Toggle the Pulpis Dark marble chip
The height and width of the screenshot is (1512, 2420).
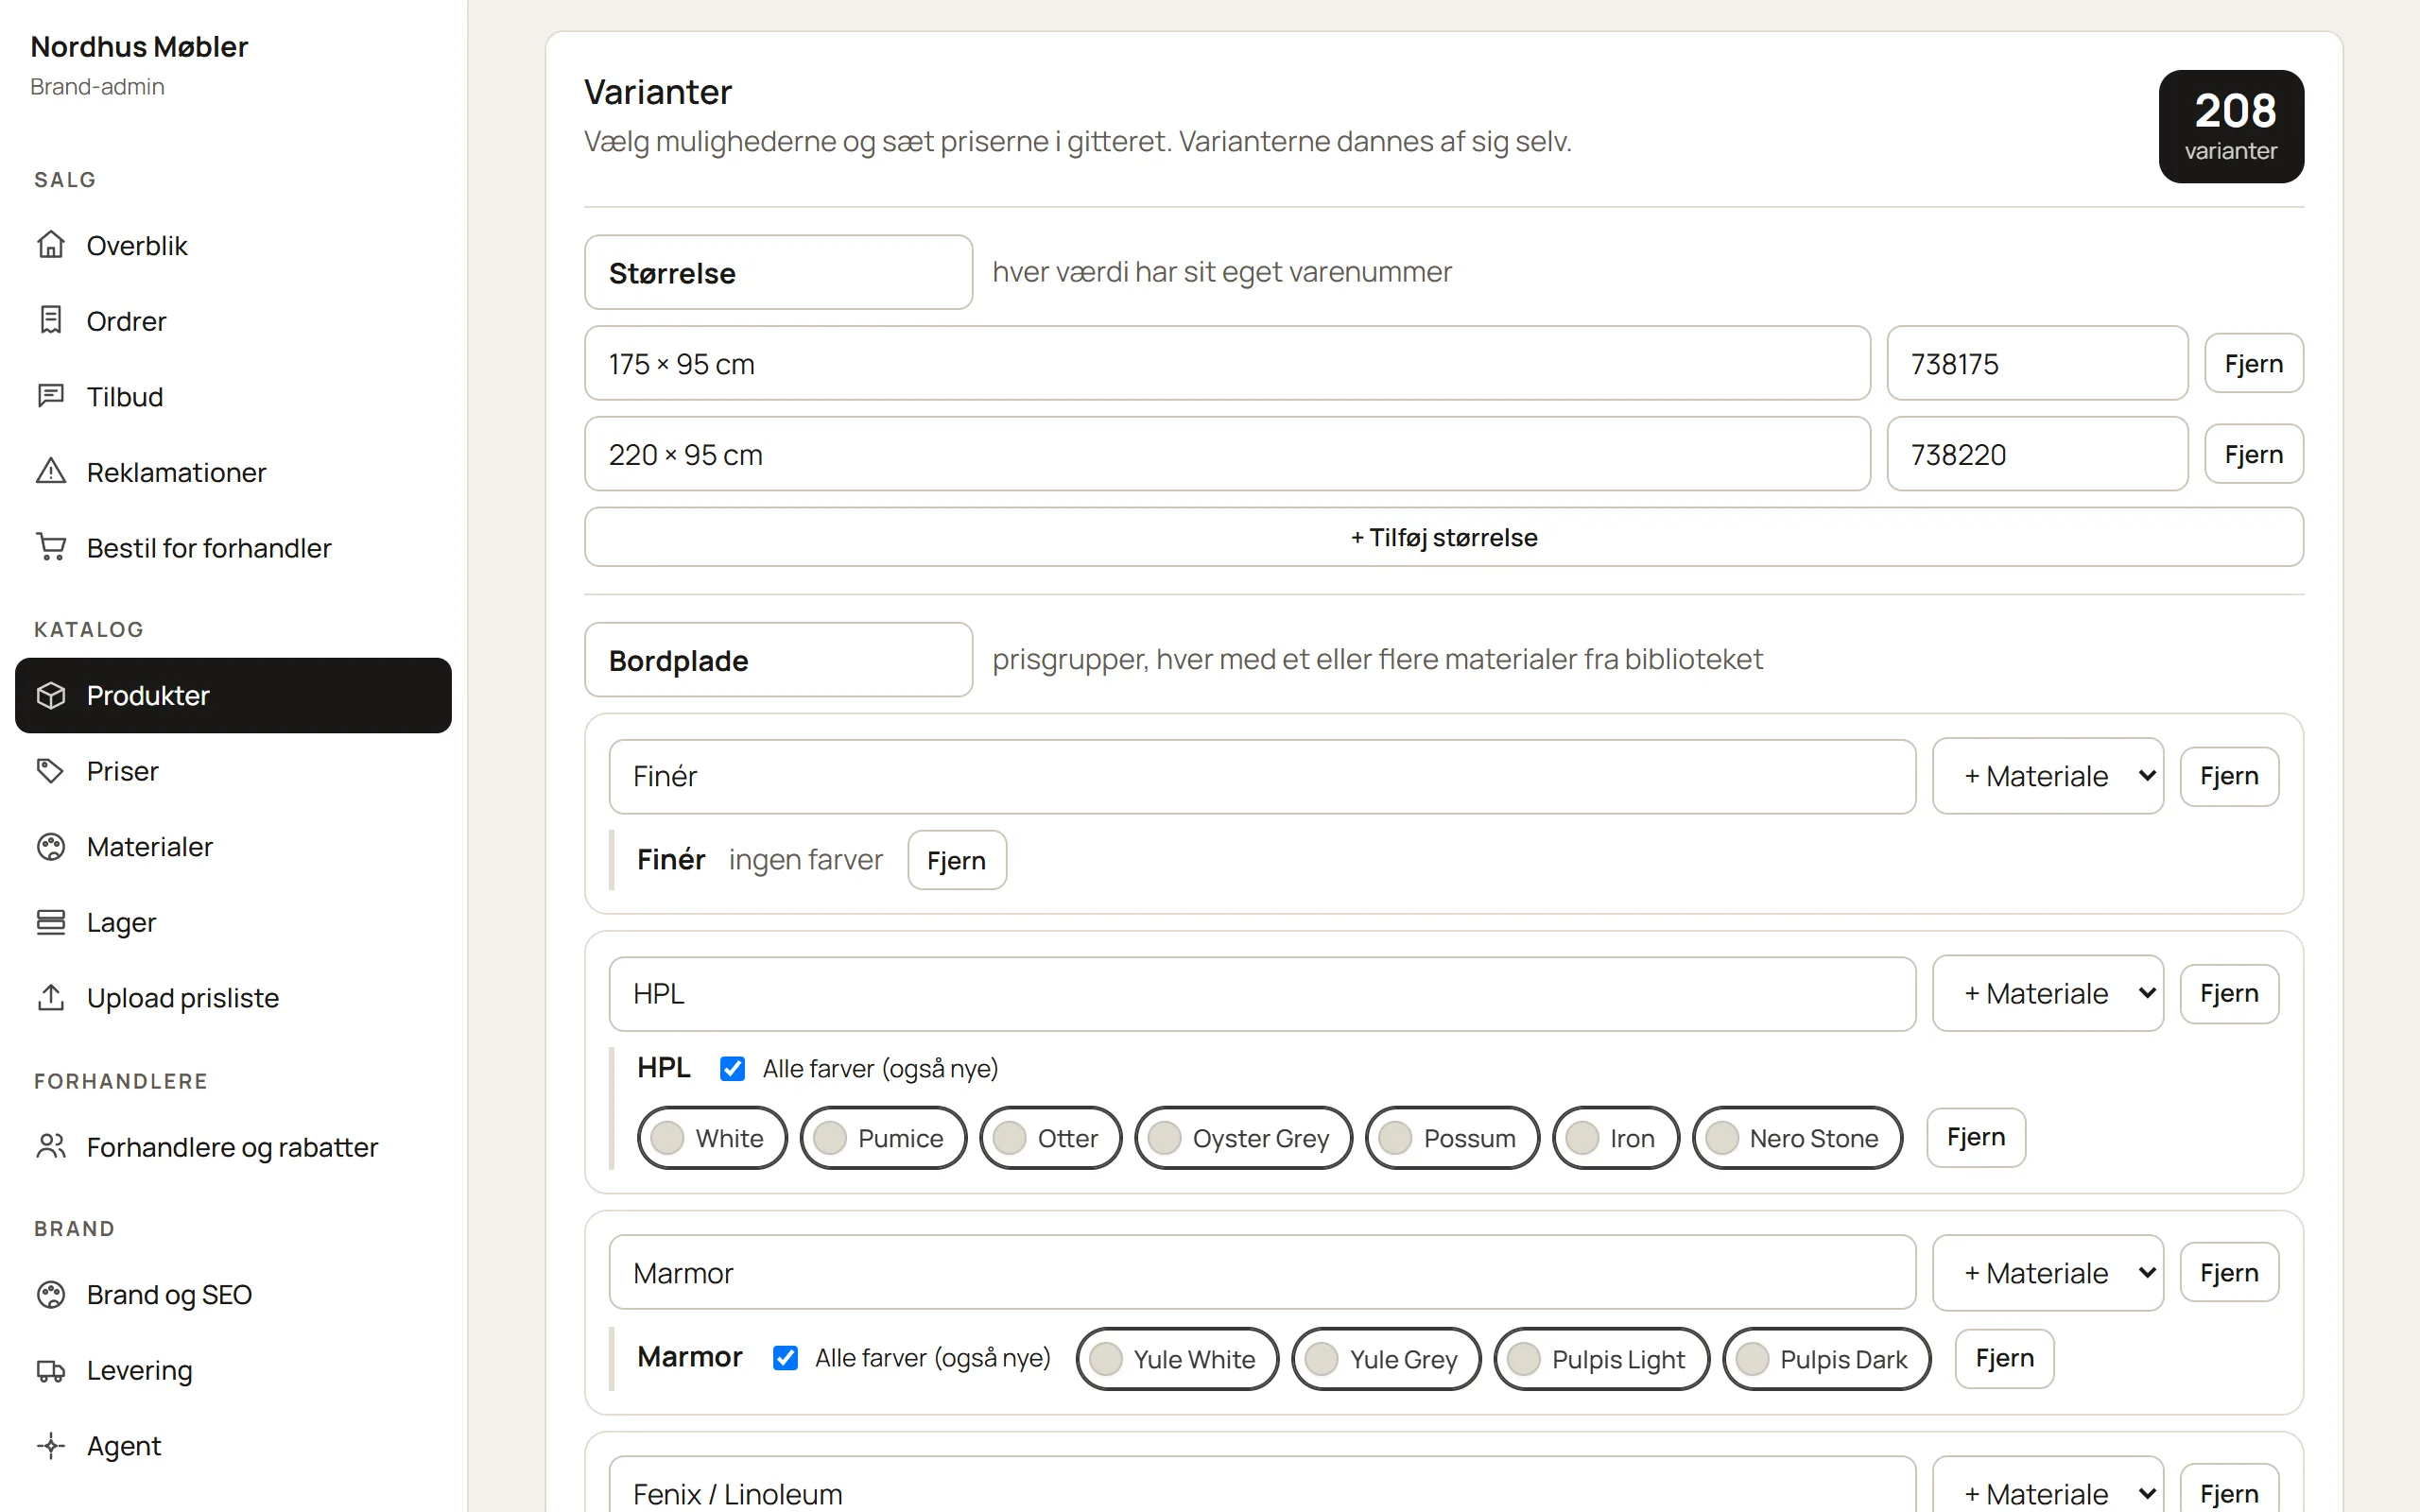coord(1826,1359)
